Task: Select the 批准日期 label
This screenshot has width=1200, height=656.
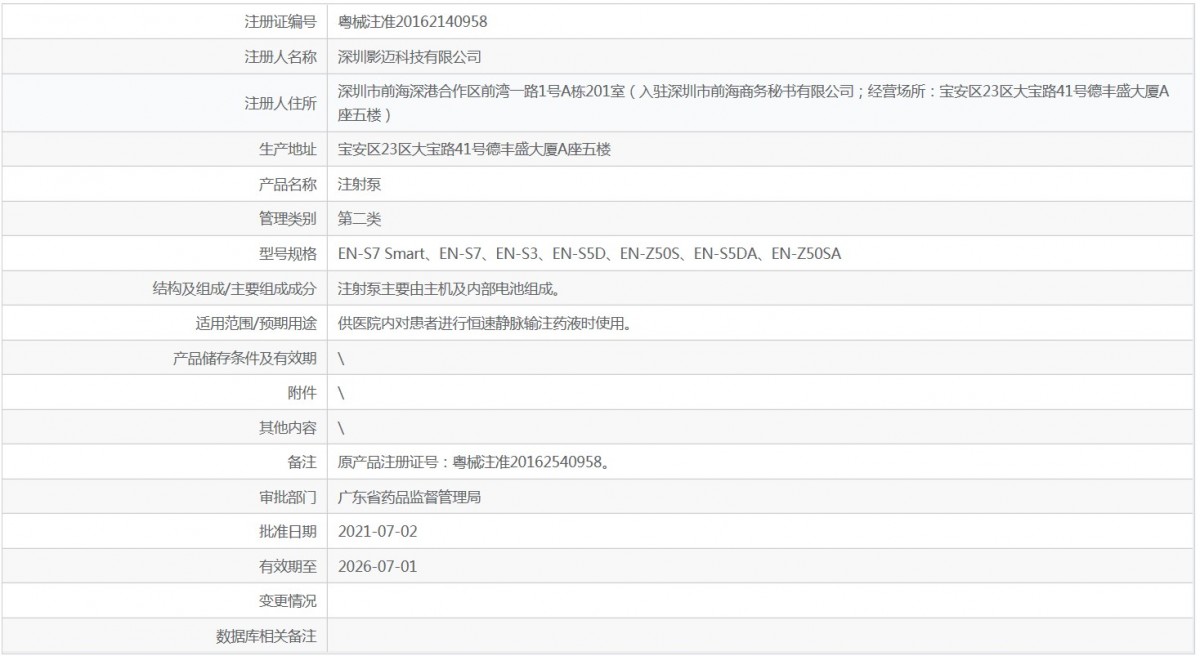Action: pos(288,531)
